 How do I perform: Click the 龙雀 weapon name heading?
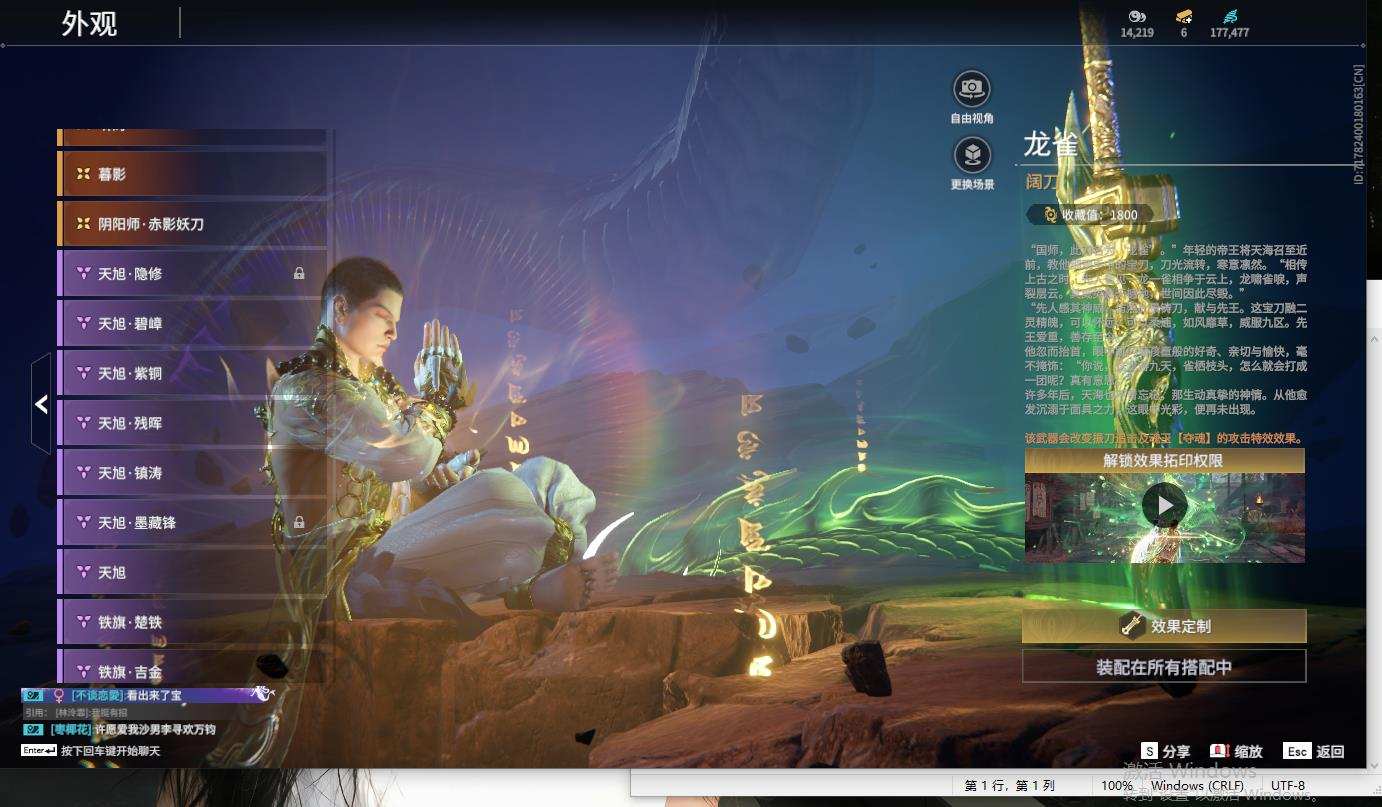[1051, 144]
